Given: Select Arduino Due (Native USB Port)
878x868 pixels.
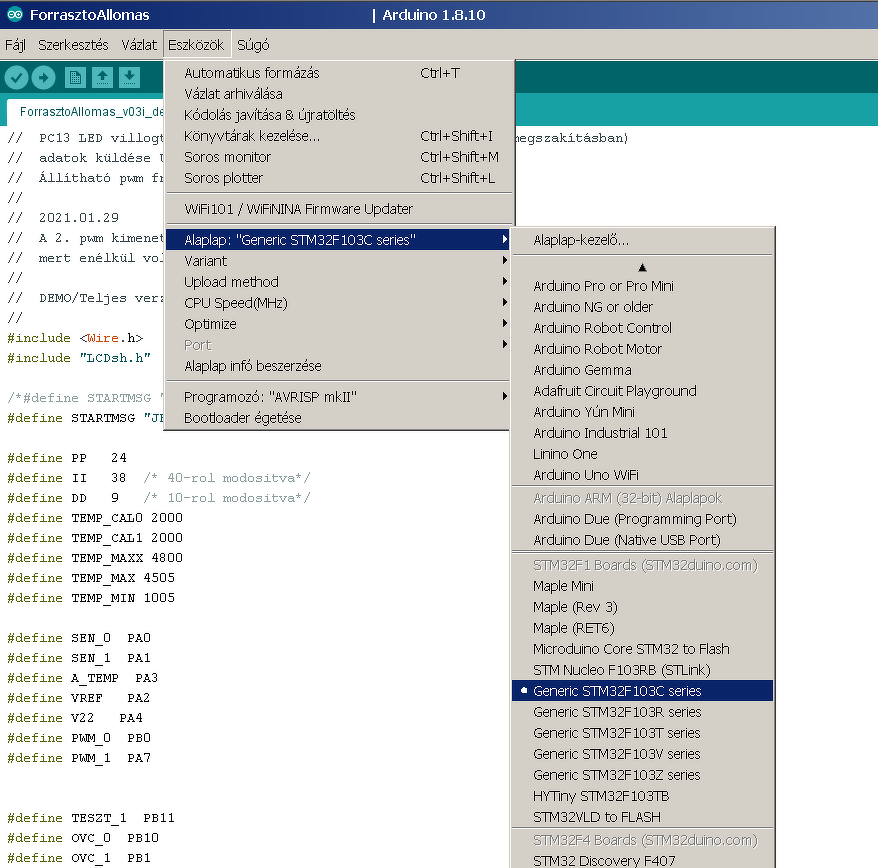Looking at the screenshot, I should (642, 540).
